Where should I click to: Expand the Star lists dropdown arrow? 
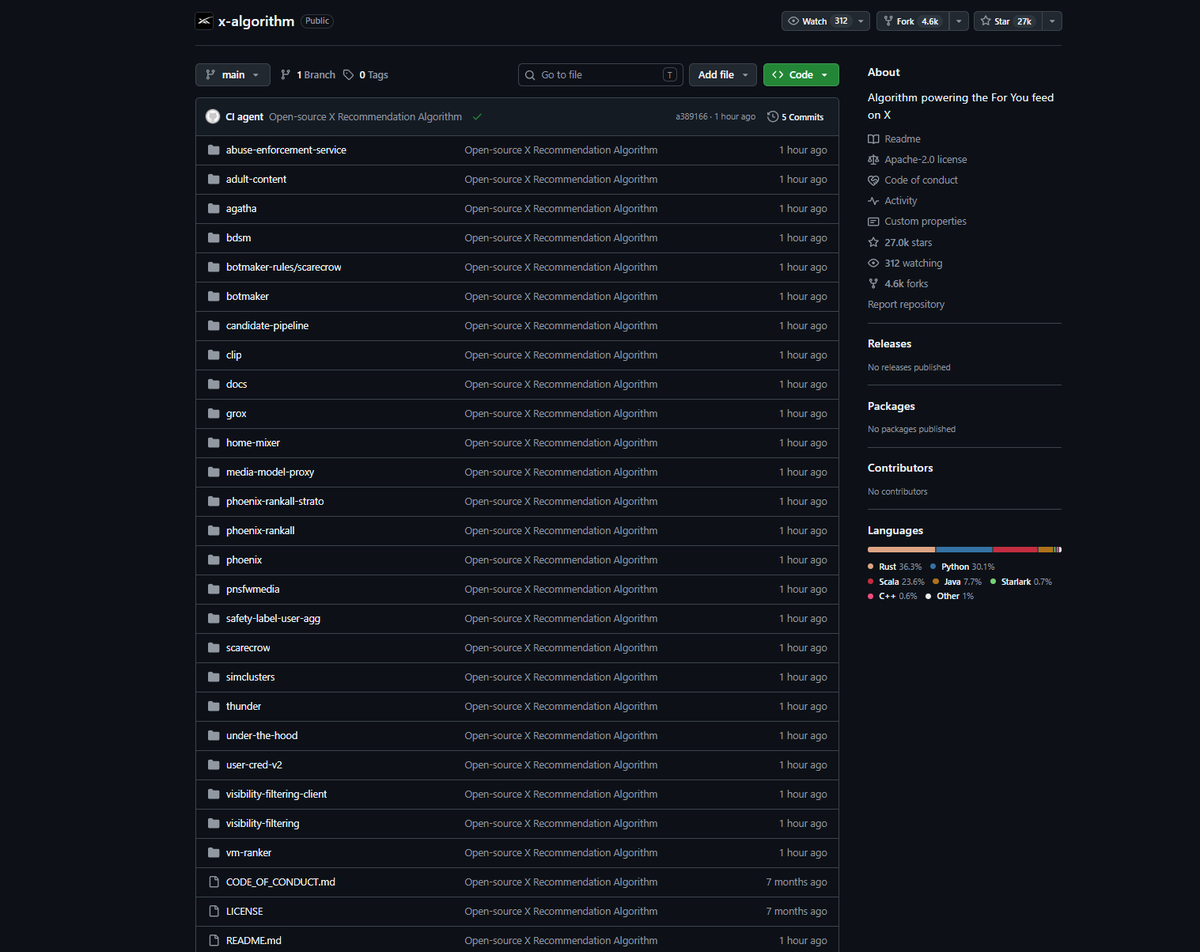point(1052,21)
